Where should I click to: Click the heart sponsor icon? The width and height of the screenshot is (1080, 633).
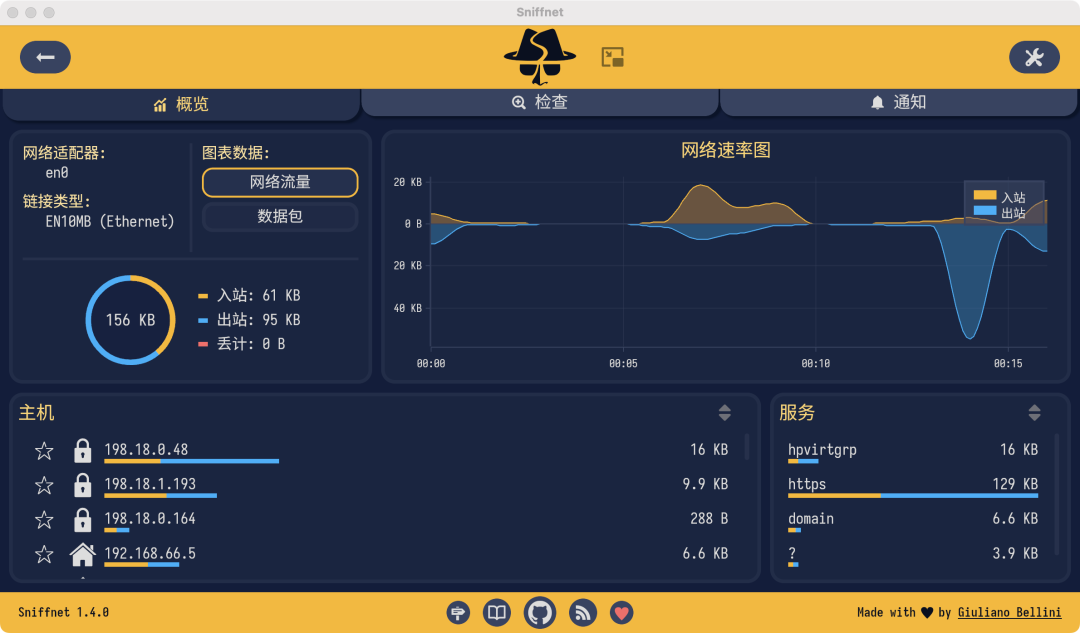point(621,612)
